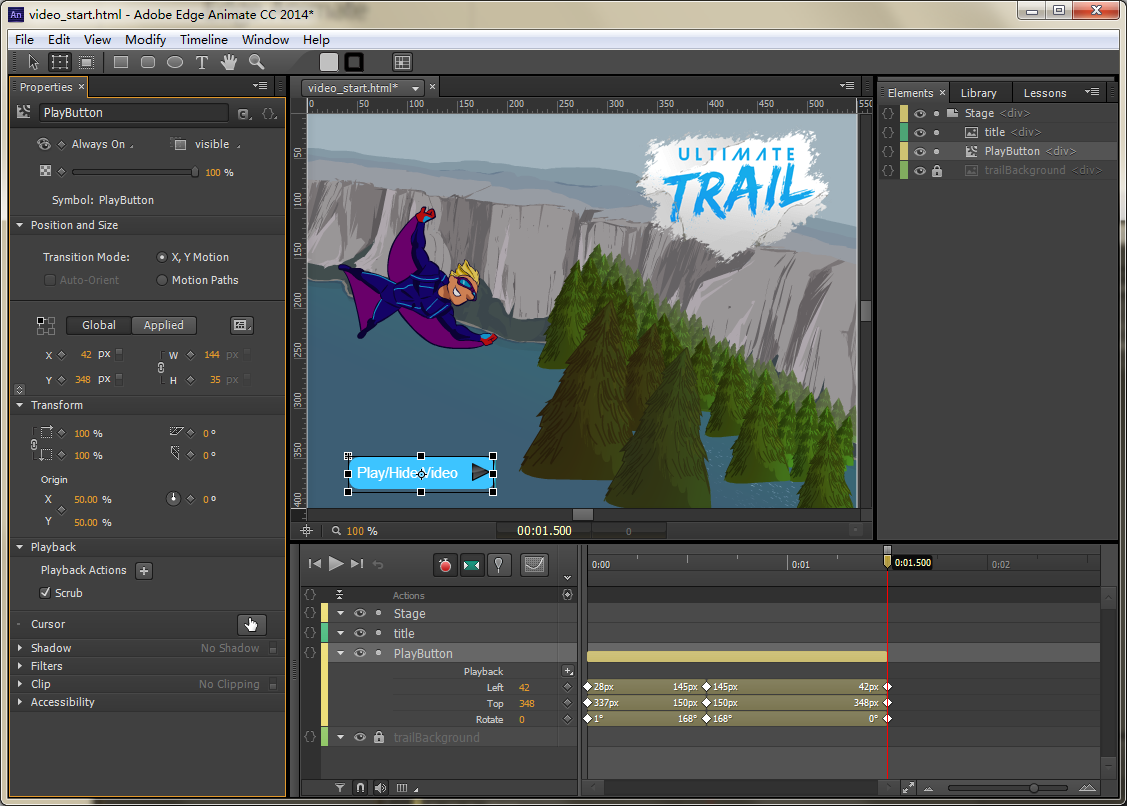Collapse the Playback section
Image resolution: width=1127 pixels, height=806 pixels.
(x=19, y=547)
